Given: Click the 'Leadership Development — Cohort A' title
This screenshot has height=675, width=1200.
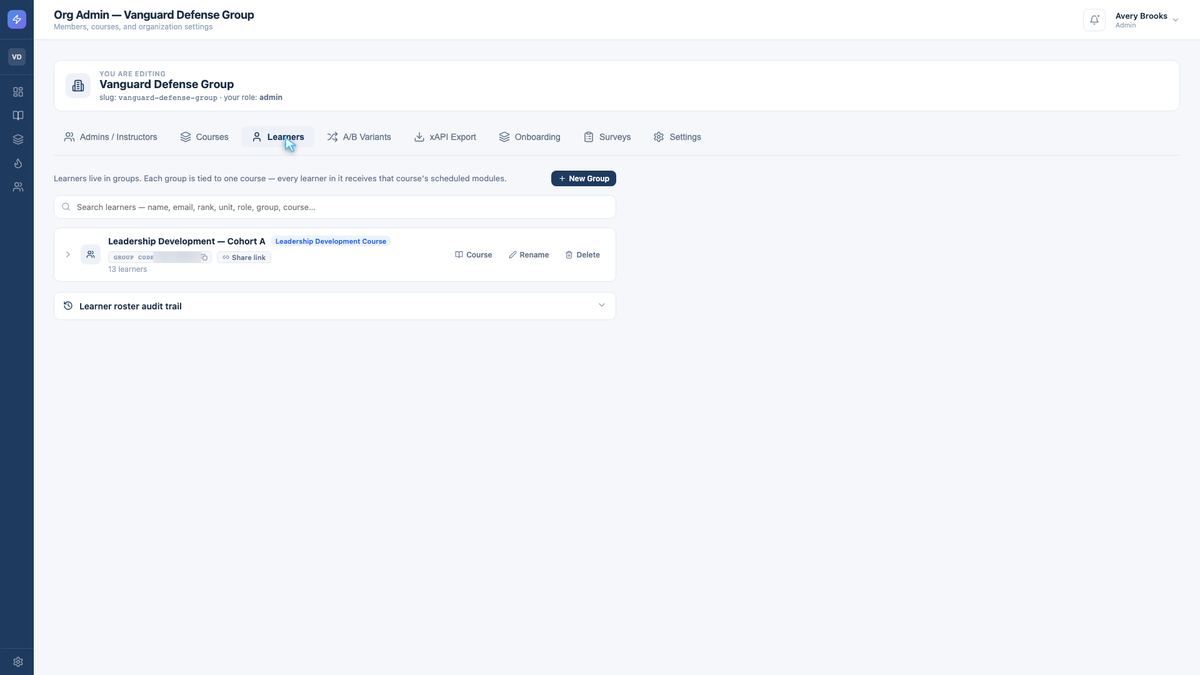Looking at the screenshot, I should point(187,241).
